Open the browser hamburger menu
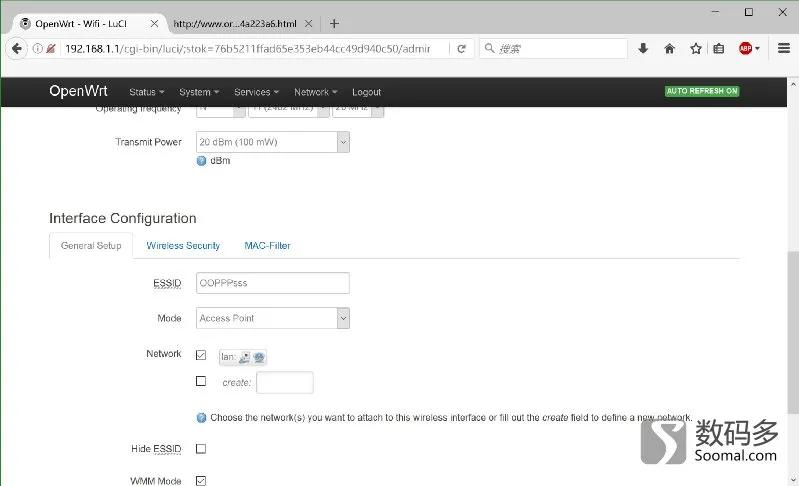 [x=784, y=48]
